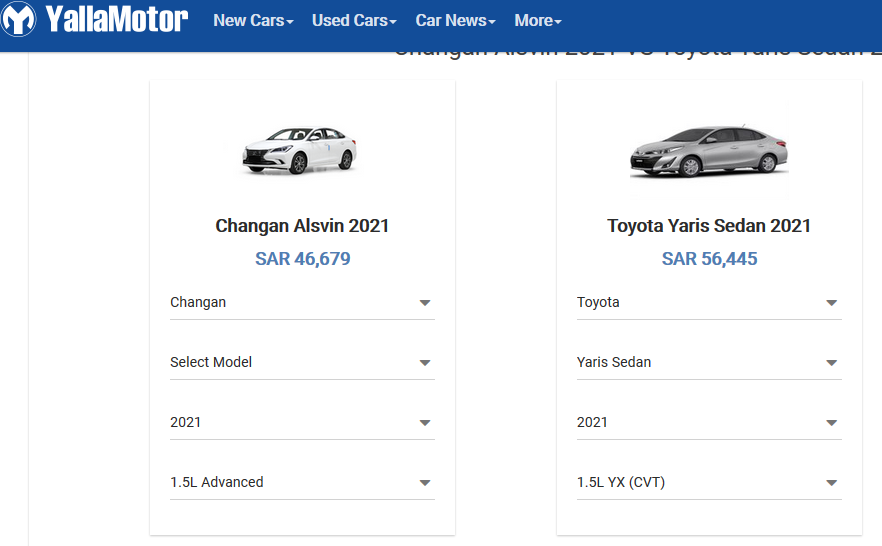The image size is (882, 546).
Task: Expand the Toyota make dropdown
Action: click(709, 303)
